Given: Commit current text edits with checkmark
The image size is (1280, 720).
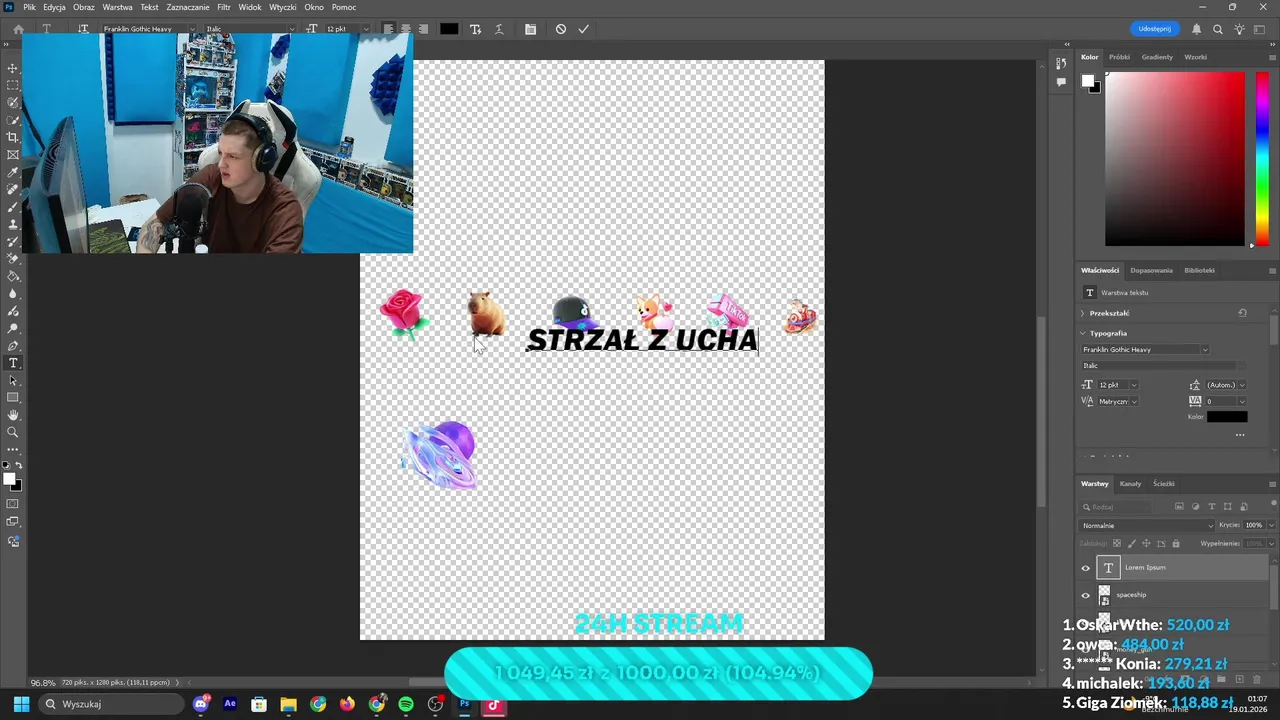Looking at the screenshot, I should pyautogui.click(x=584, y=29).
